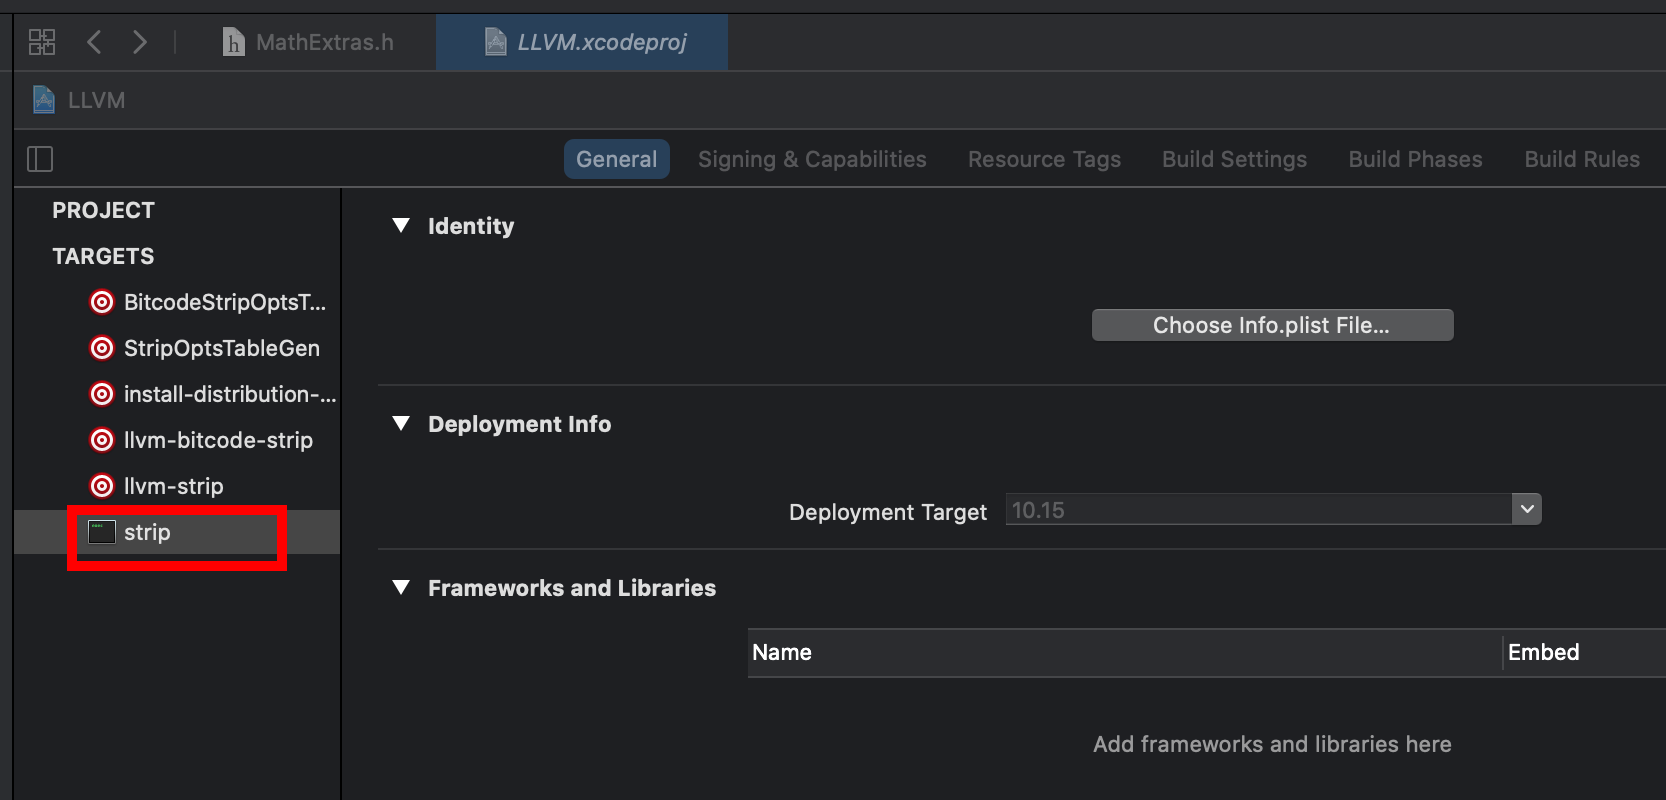Viewport: 1666px width, 800px height.
Task: Open the Resource Tags tab
Action: pos(1044,159)
